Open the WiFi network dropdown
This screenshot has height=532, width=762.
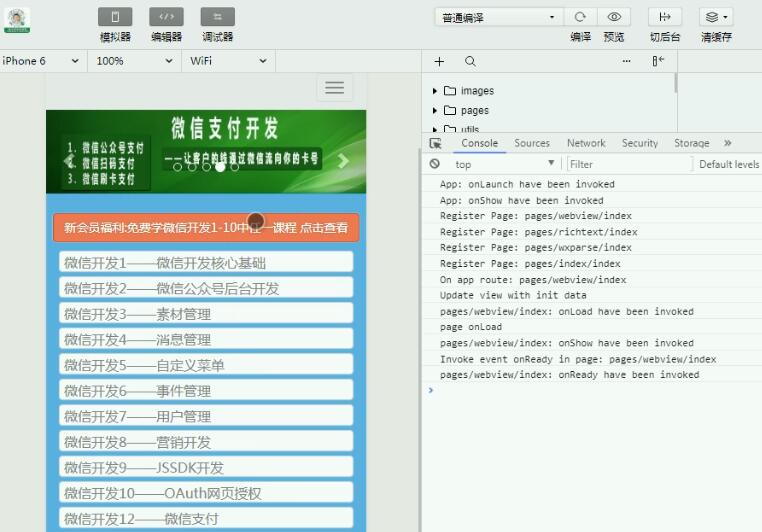228,61
